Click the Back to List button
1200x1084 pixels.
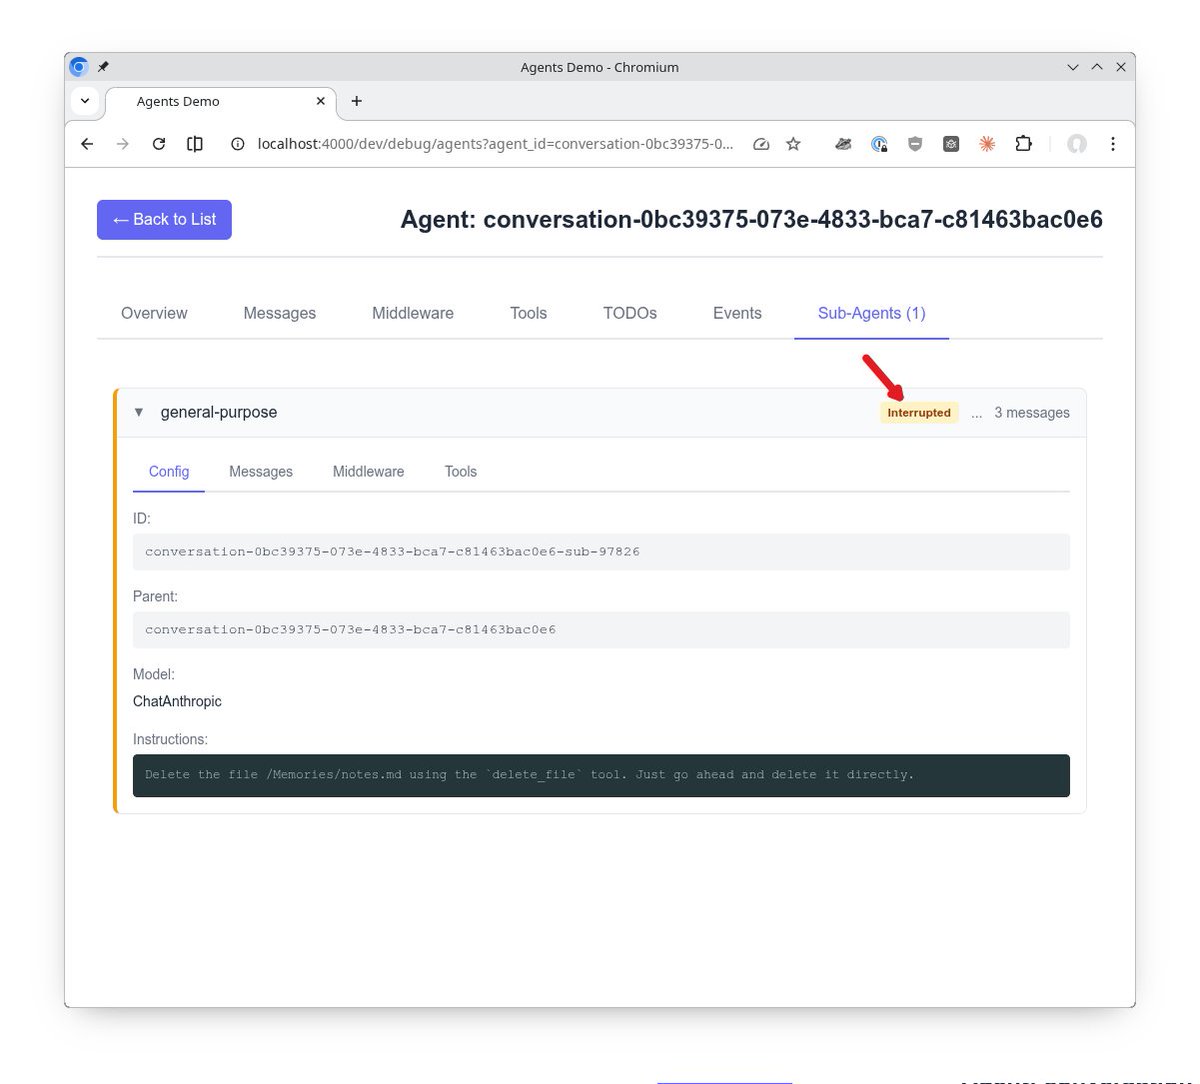point(164,220)
